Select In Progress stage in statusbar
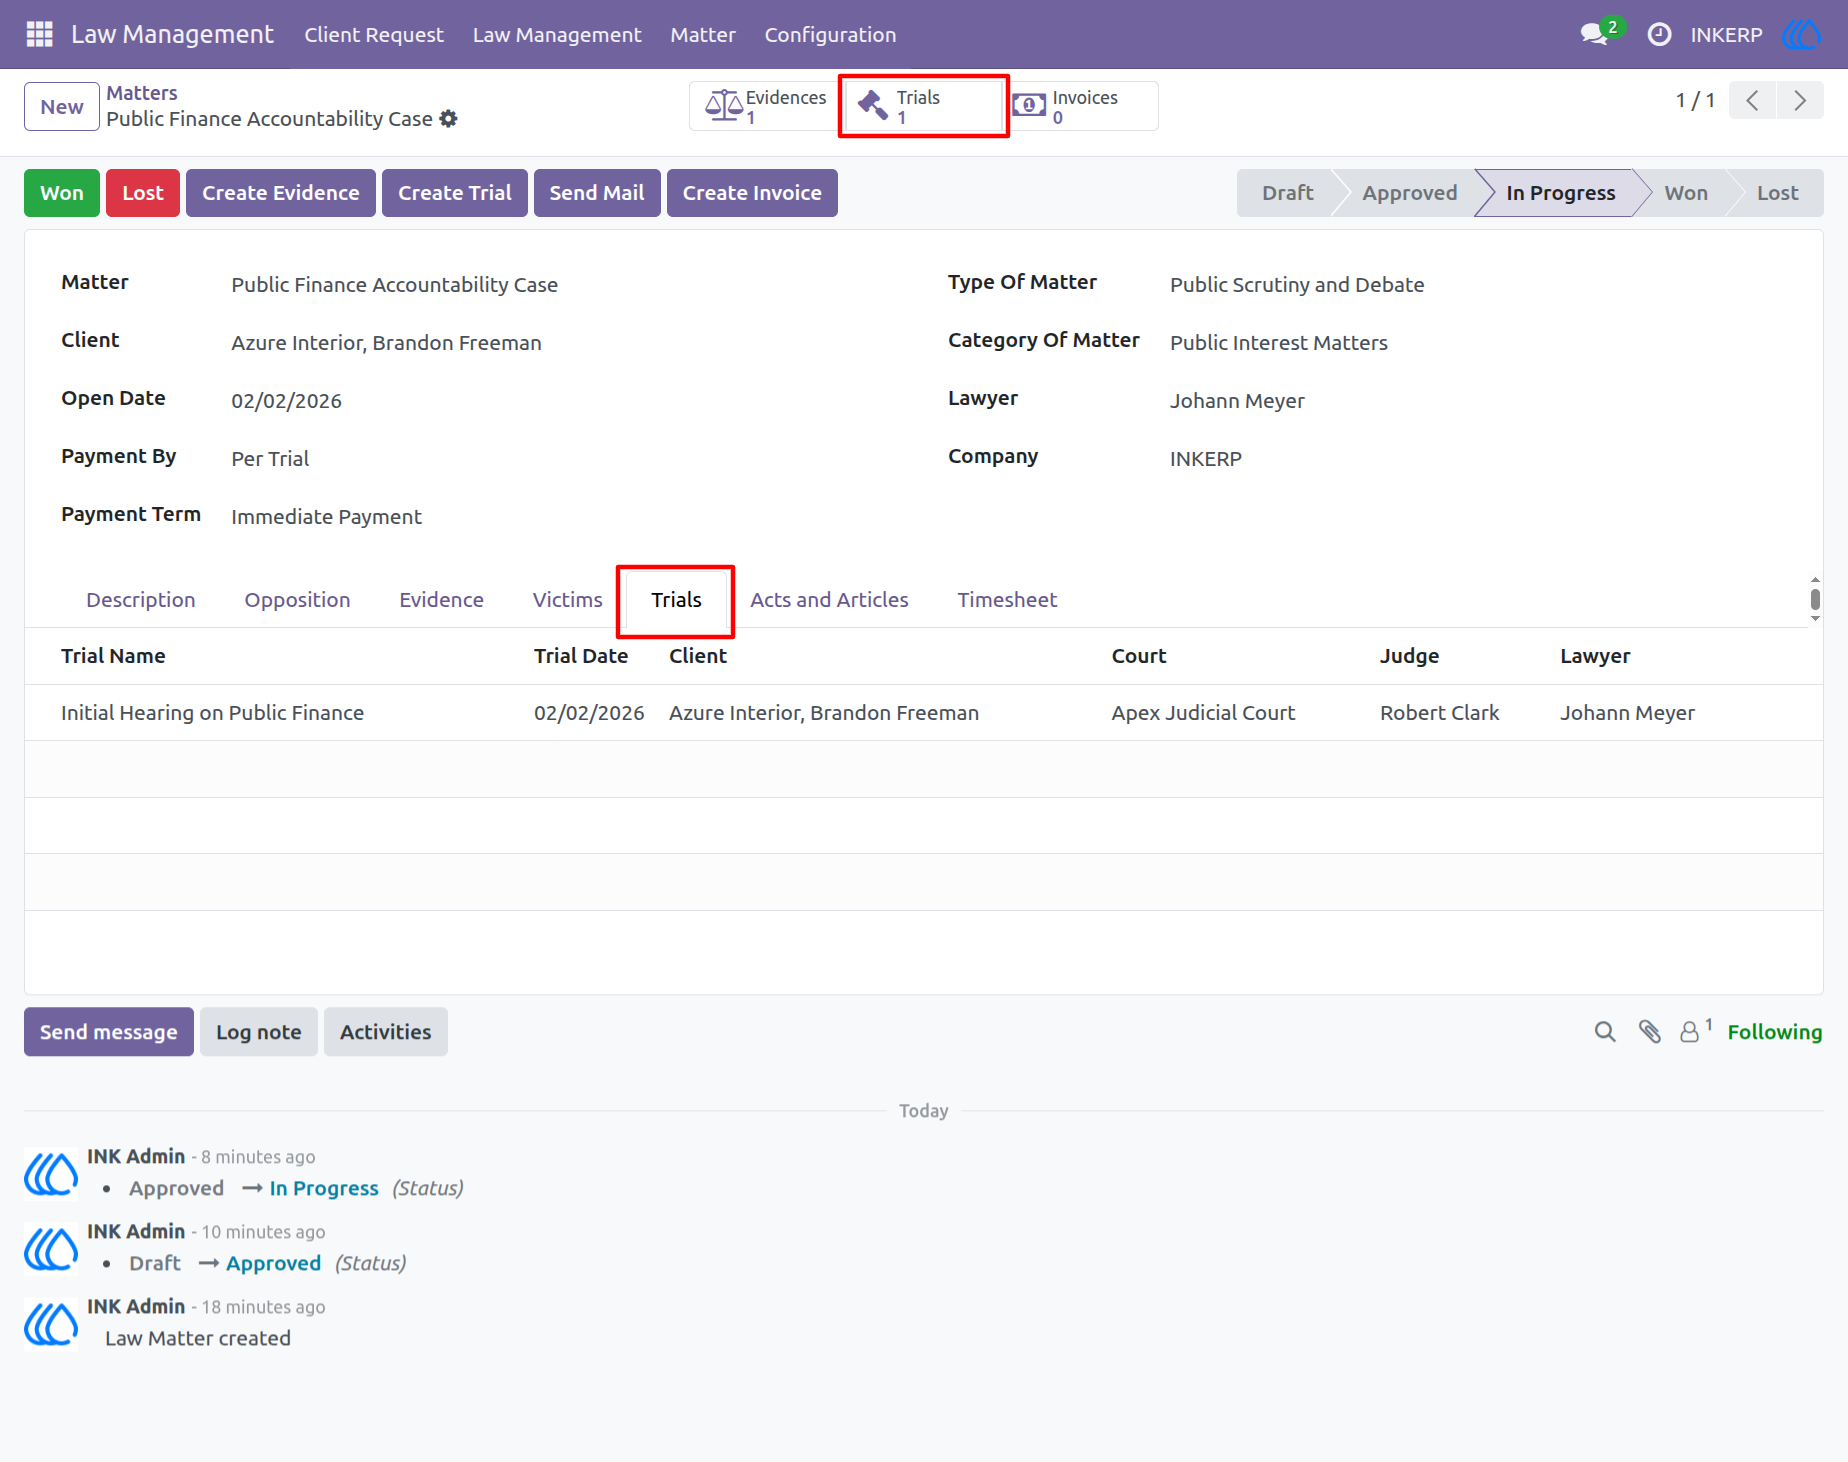Image resolution: width=1848 pixels, height=1462 pixels. 1560,193
